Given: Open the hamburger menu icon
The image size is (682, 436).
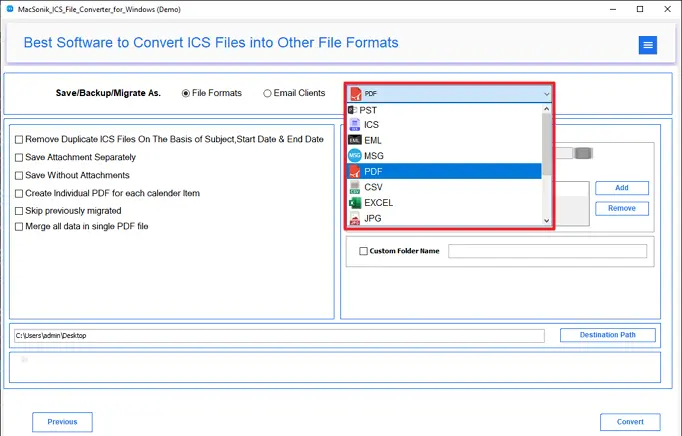Looking at the screenshot, I should coord(647,45).
